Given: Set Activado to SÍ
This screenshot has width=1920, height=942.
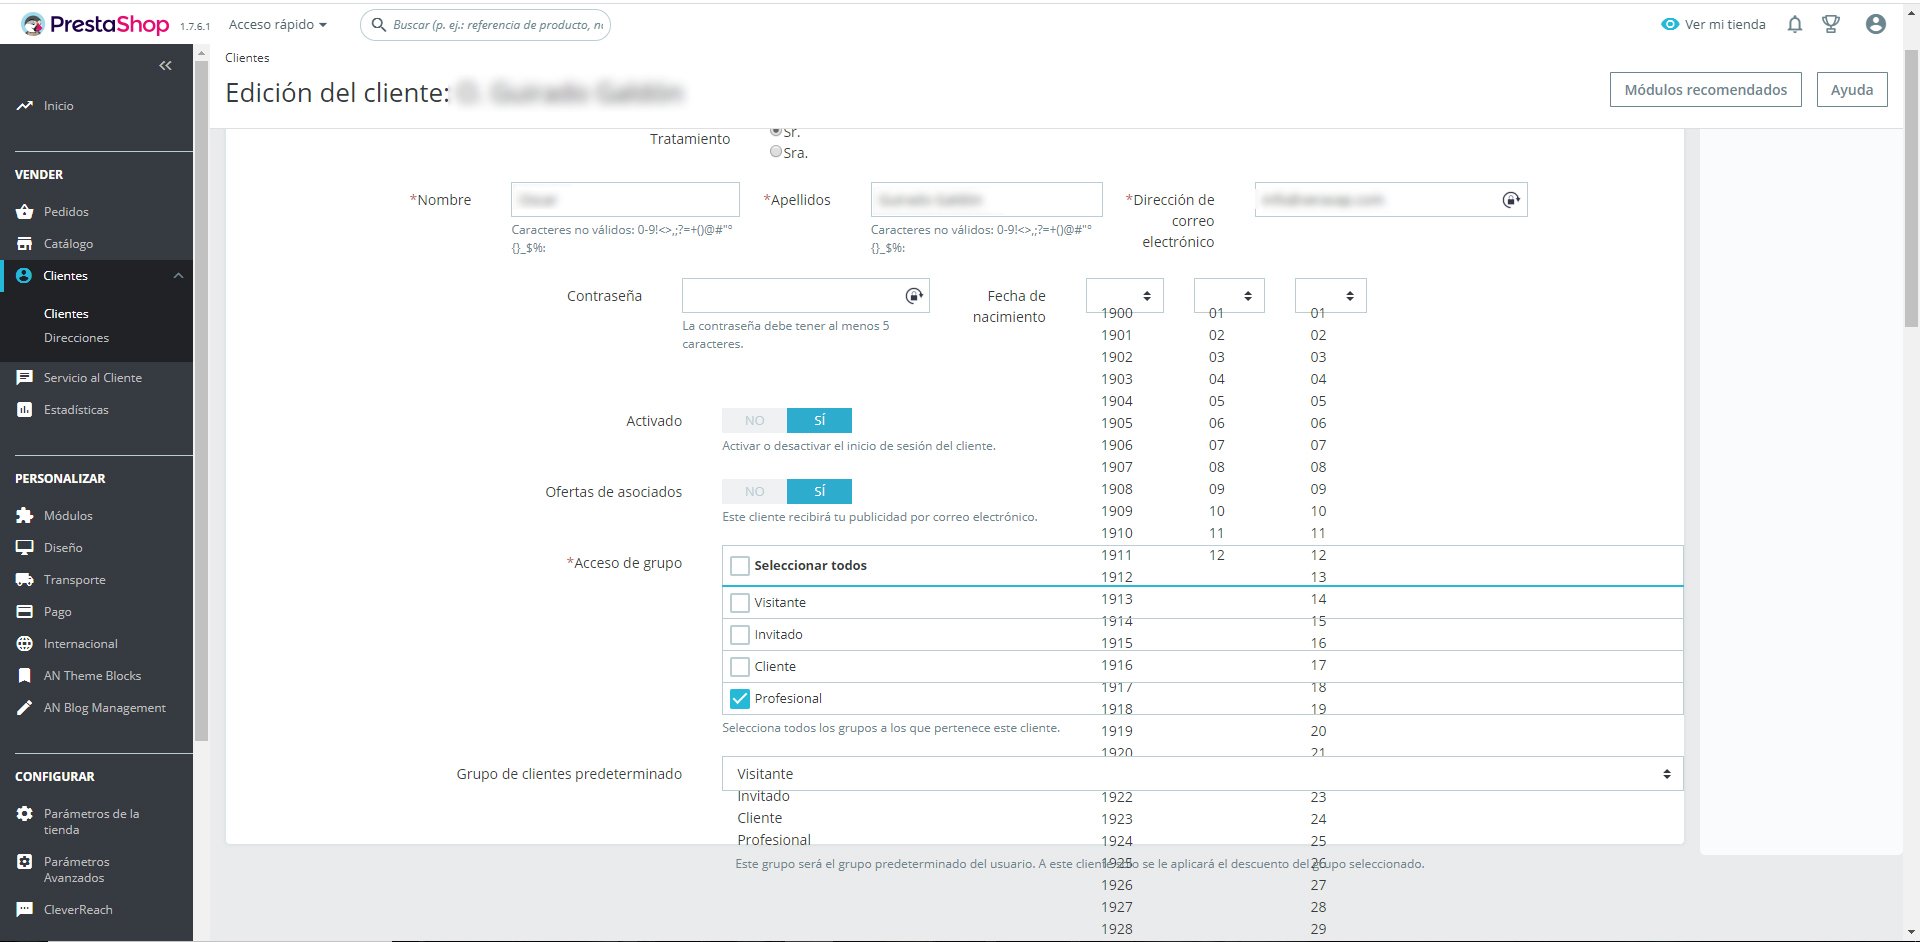Looking at the screenshot, I should 819,420.
